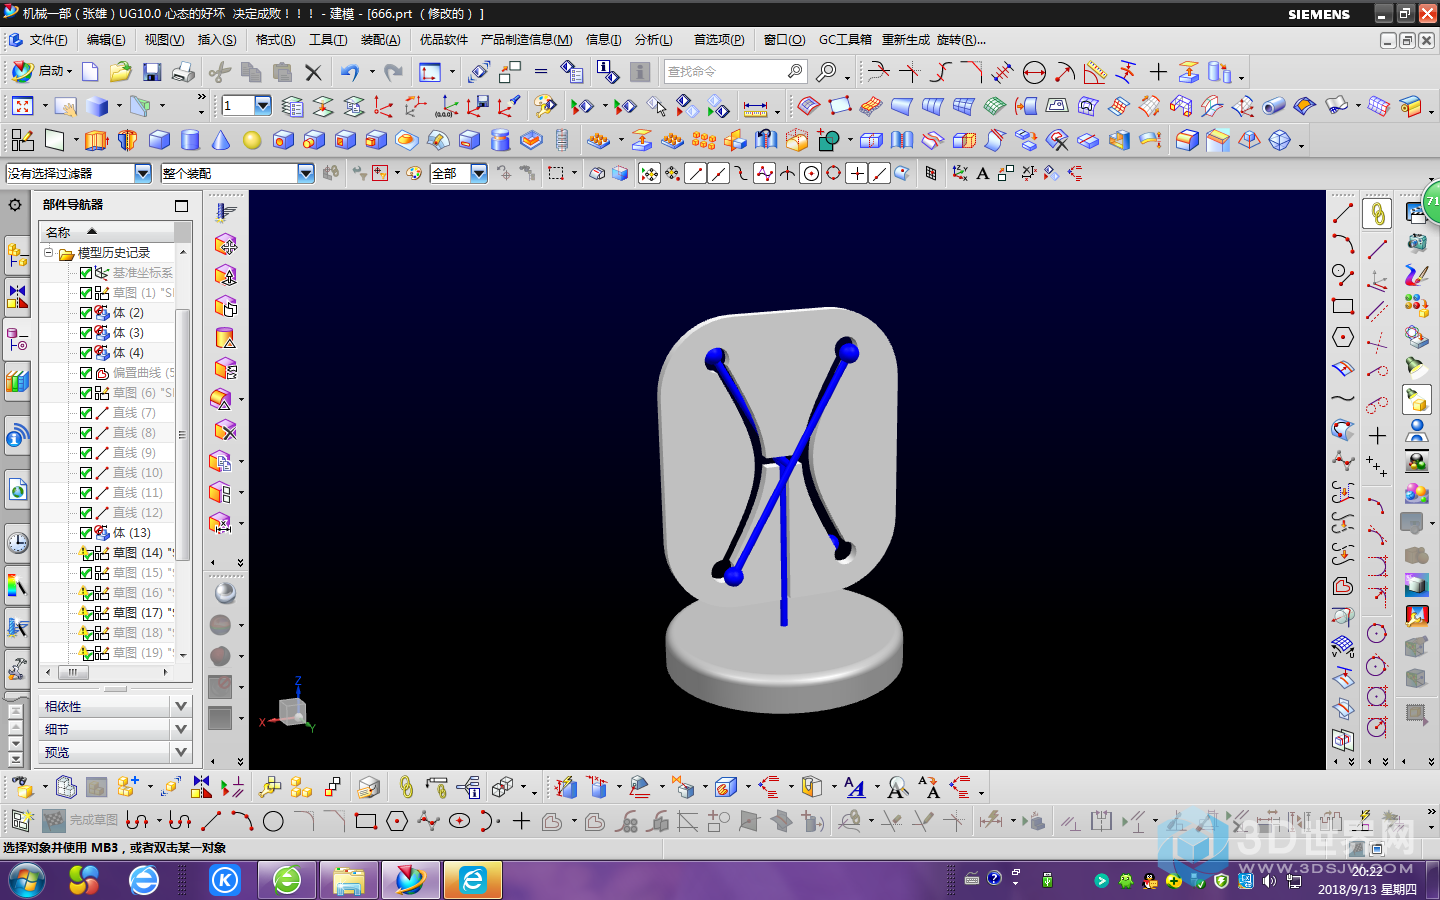The width and height of the screenshot is (1440, 900).
Task: Collapse the 模型历史记录 tree node
Action: [48, 253]
